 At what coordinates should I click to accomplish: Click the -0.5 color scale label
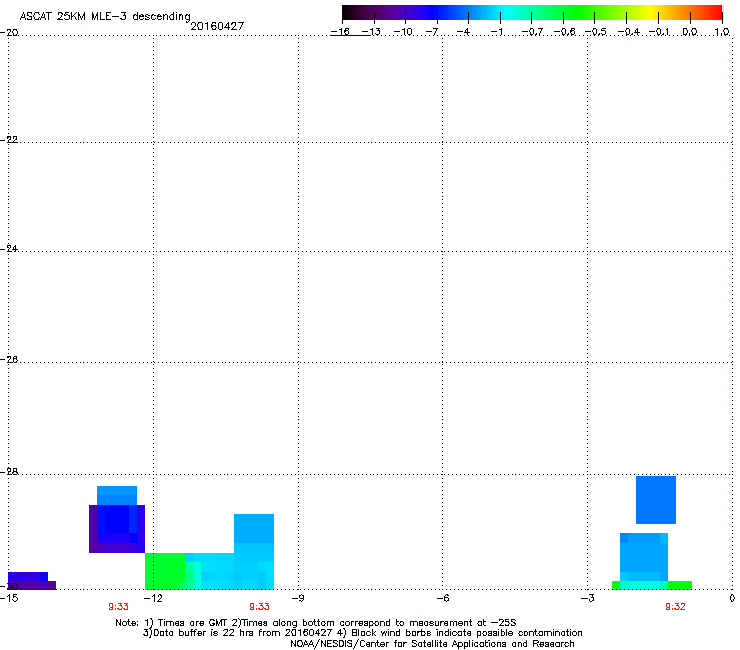[596, 32]
